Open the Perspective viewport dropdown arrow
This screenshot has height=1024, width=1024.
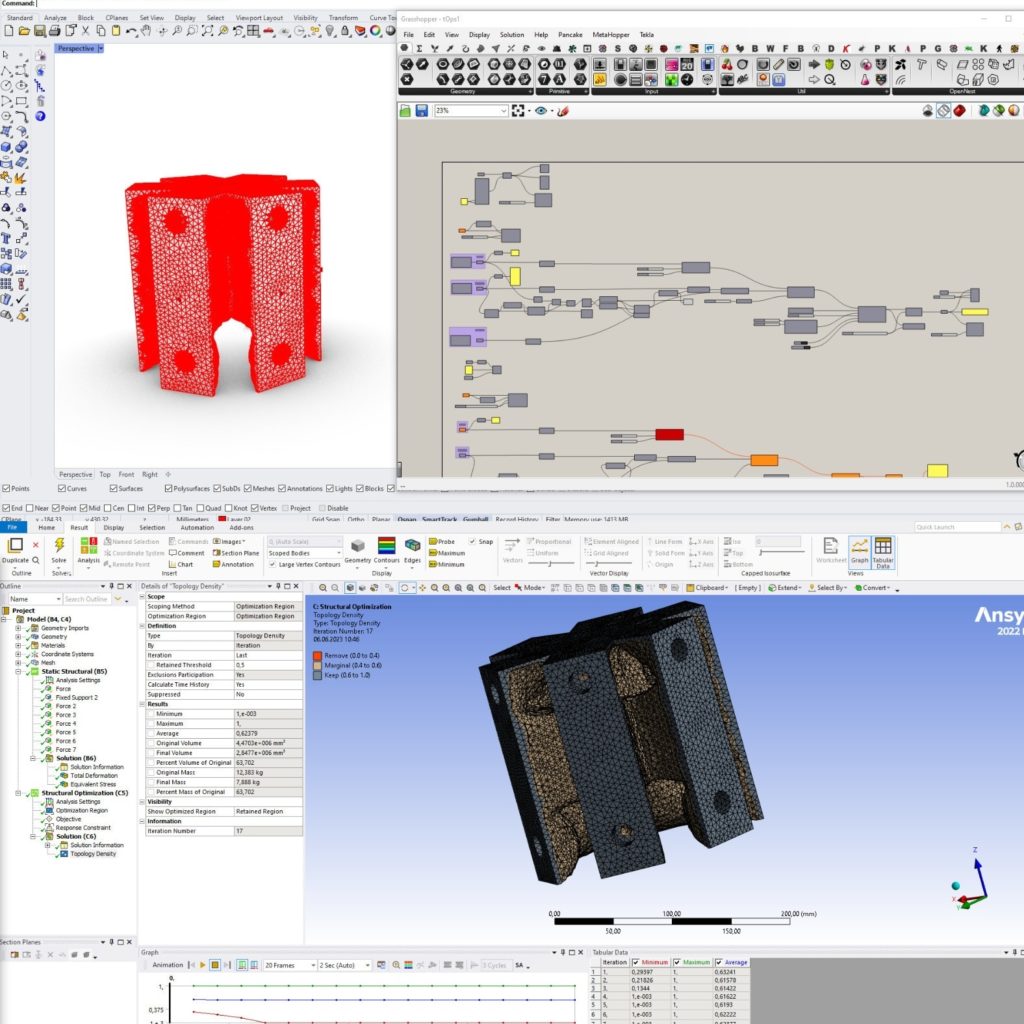[x=101, y=48]
